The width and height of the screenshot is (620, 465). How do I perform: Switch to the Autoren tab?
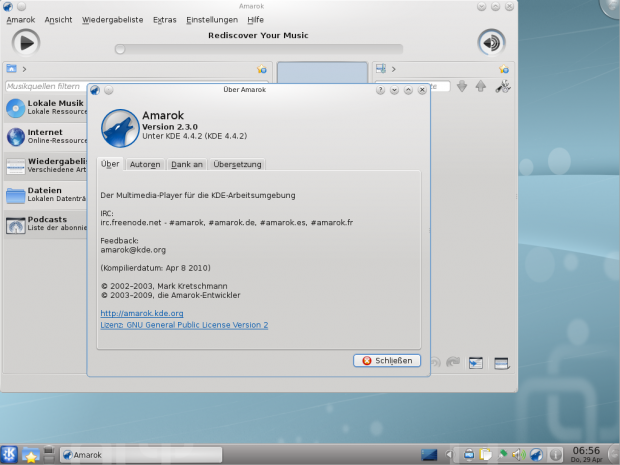tap(145, 164)
